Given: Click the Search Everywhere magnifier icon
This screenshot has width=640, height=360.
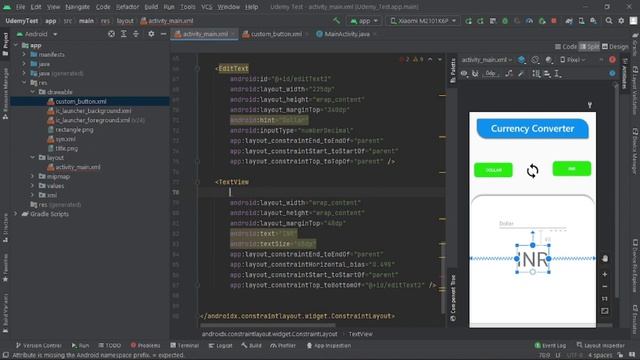Looking at the screenshot, I should coord(609,21).
